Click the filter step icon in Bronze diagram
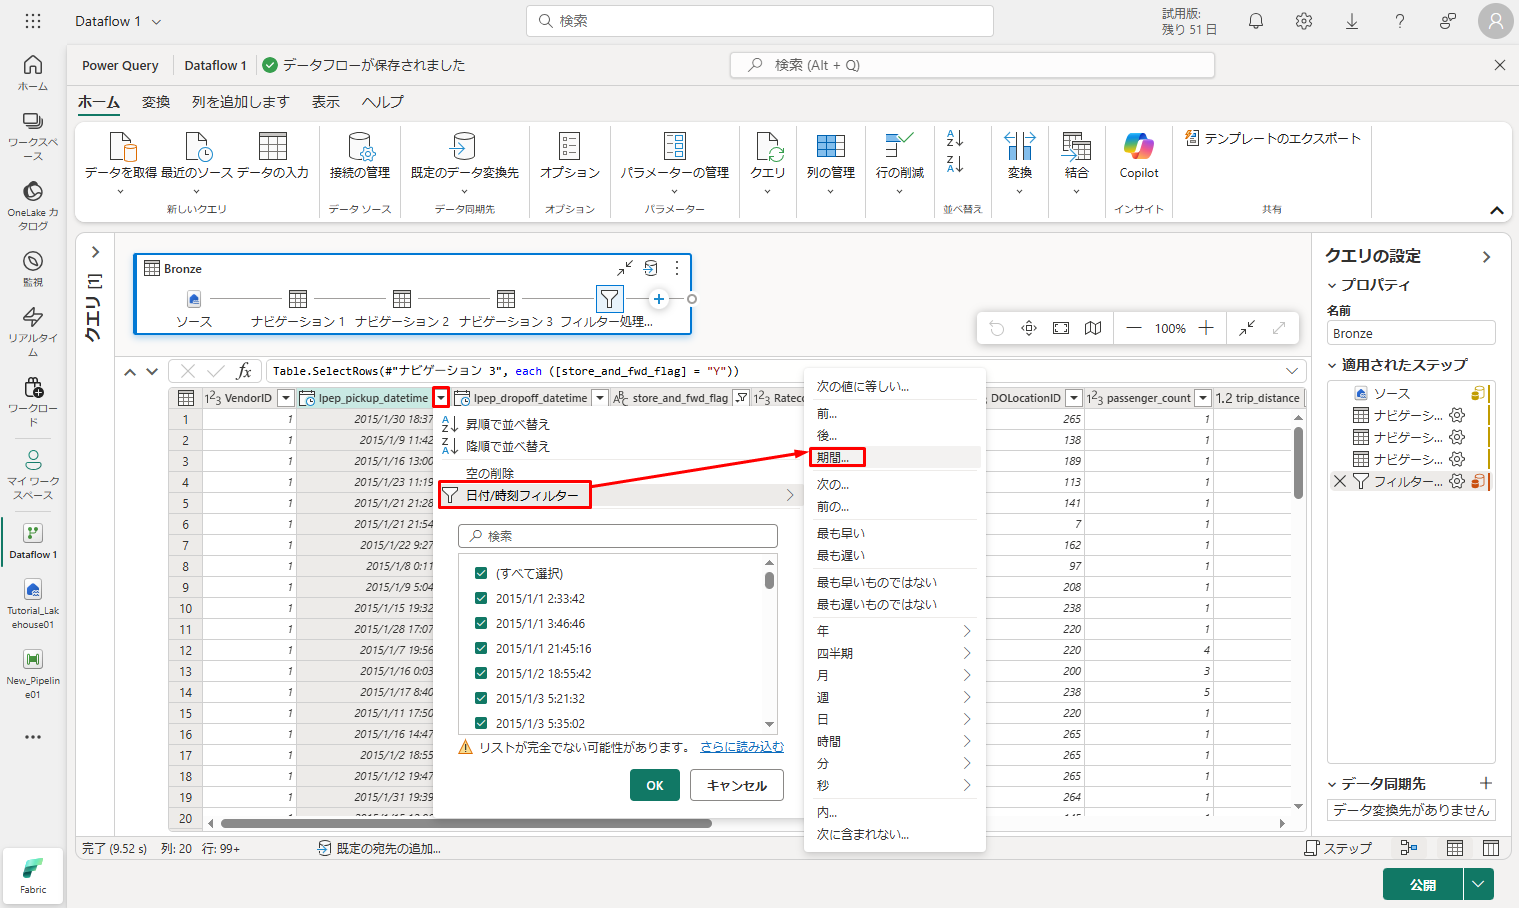The width and height of the screenshot is (1520, 908). click(609, 298)
